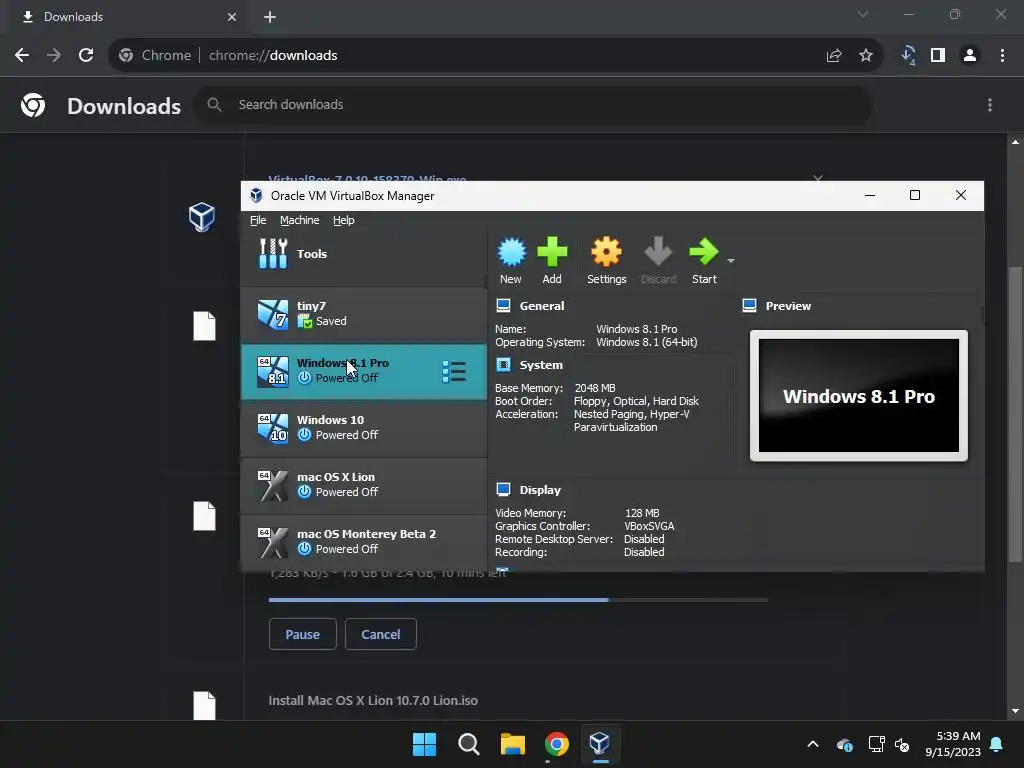Open a new Chrome tab
The image size is (1024, 768).
[x=270, y=17]
